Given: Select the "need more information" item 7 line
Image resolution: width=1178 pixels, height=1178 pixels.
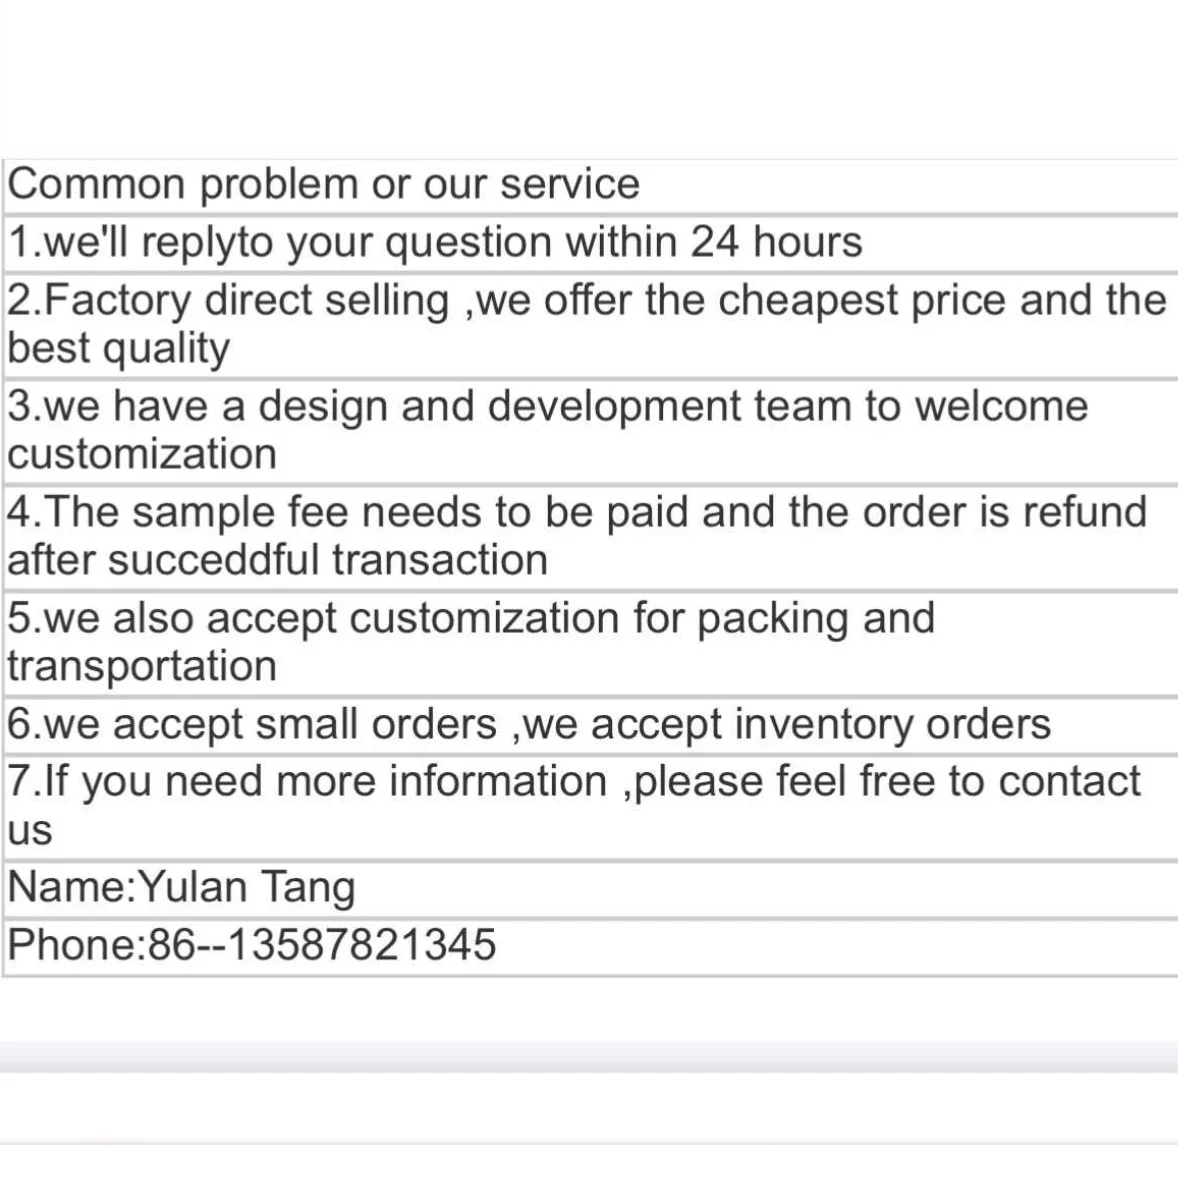Looking at the screenshot, I should point(573,782).
